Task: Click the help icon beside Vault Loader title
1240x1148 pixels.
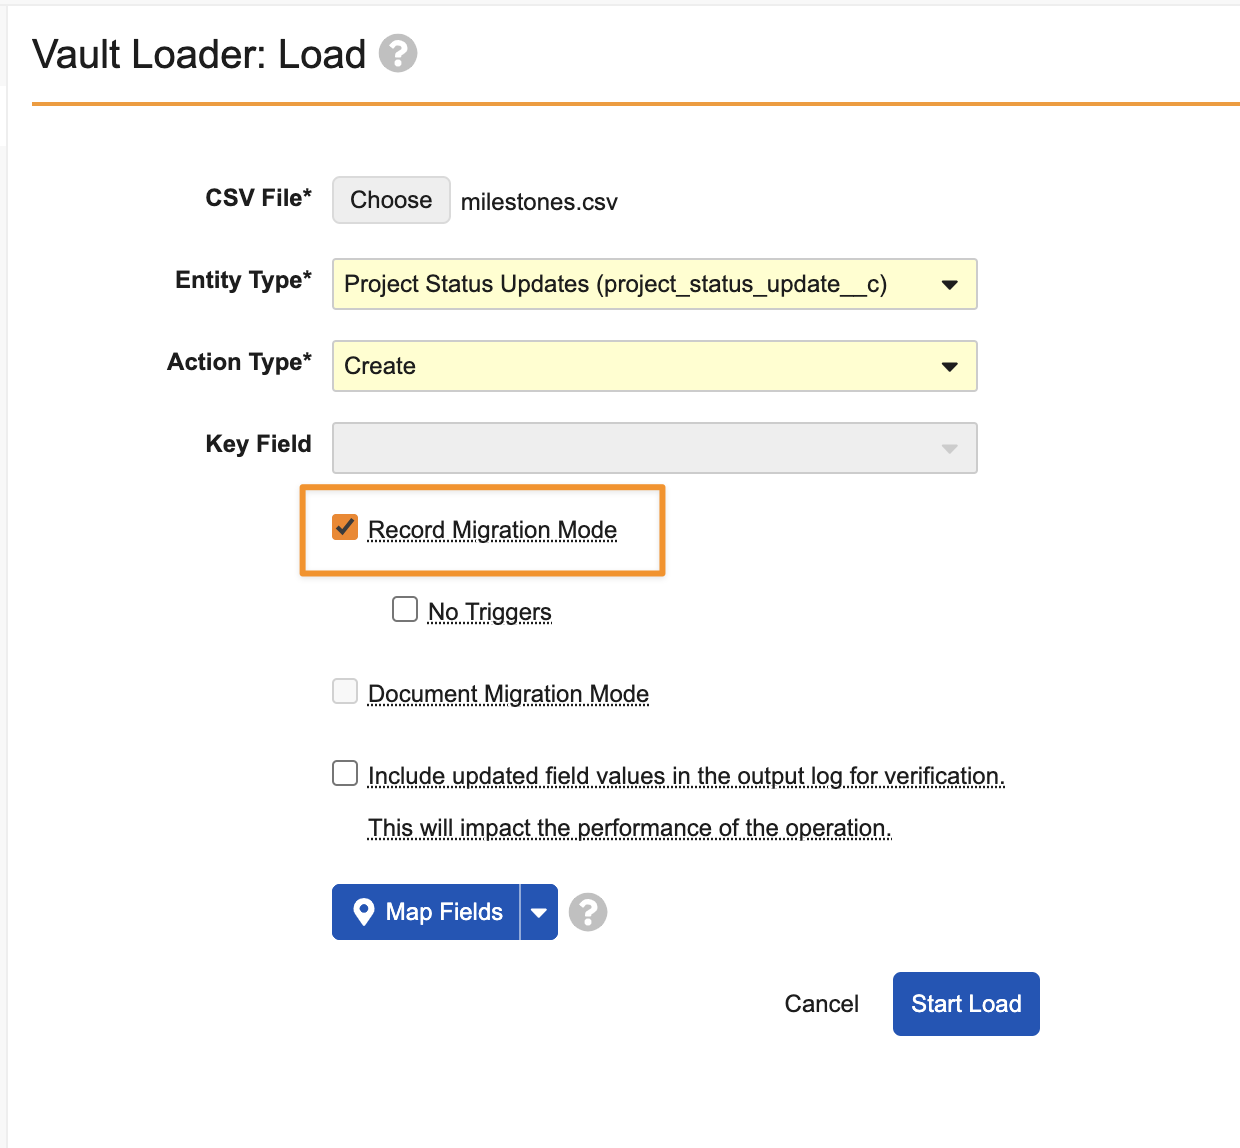Action: coord(397,54)
